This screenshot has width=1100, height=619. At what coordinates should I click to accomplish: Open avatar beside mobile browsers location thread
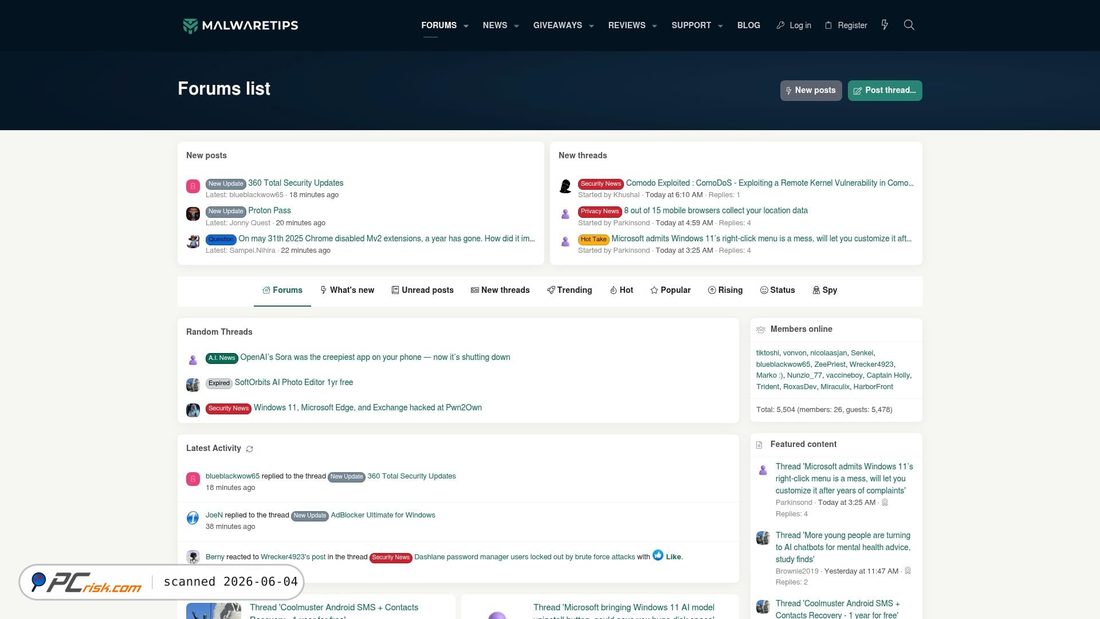coord(565,213)
